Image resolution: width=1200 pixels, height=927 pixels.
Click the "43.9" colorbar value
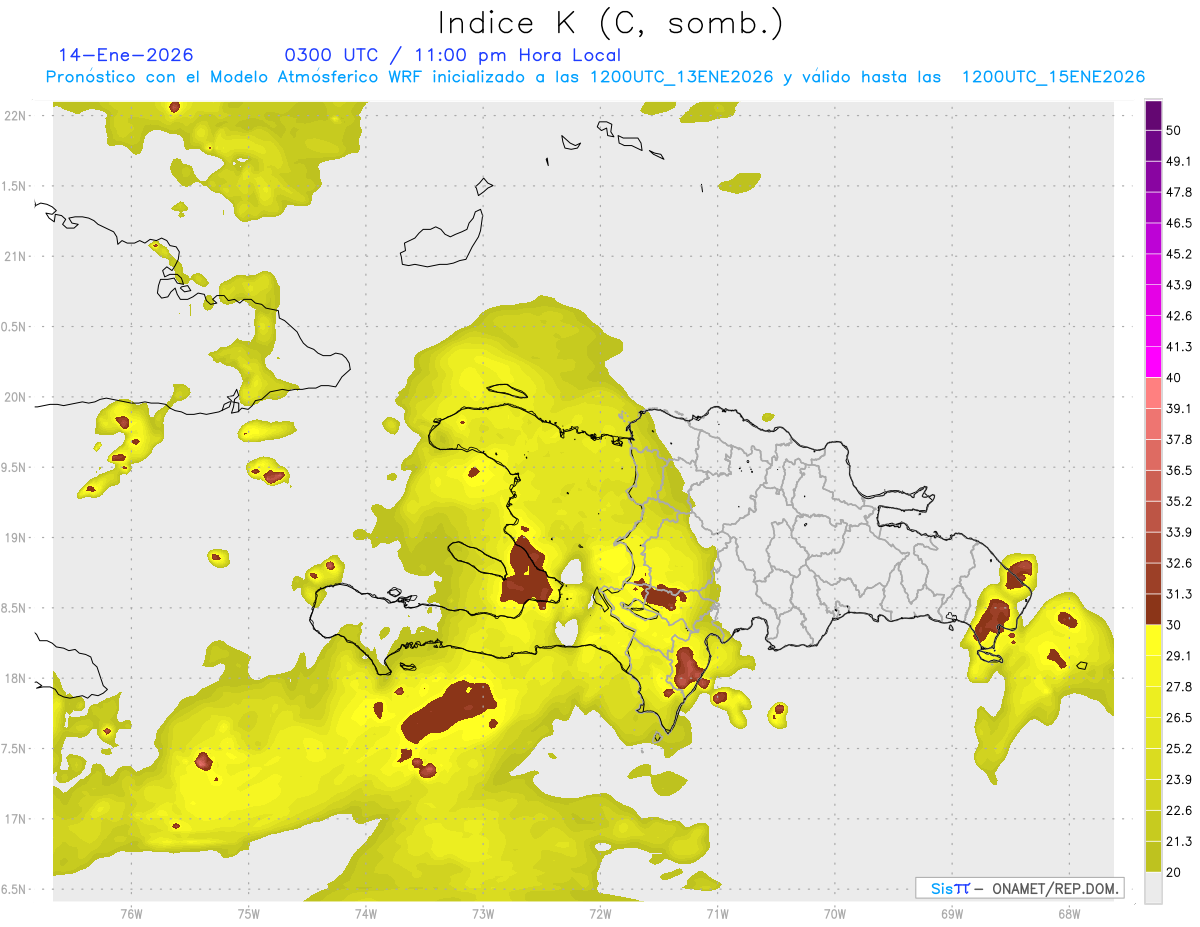1179,285
